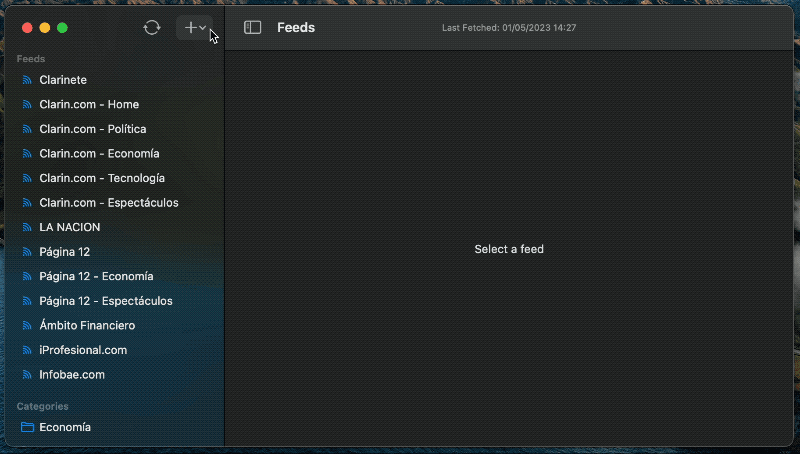Close the window with the red button
This screenshot has height=454, width=800.
(x=27, y=28)
